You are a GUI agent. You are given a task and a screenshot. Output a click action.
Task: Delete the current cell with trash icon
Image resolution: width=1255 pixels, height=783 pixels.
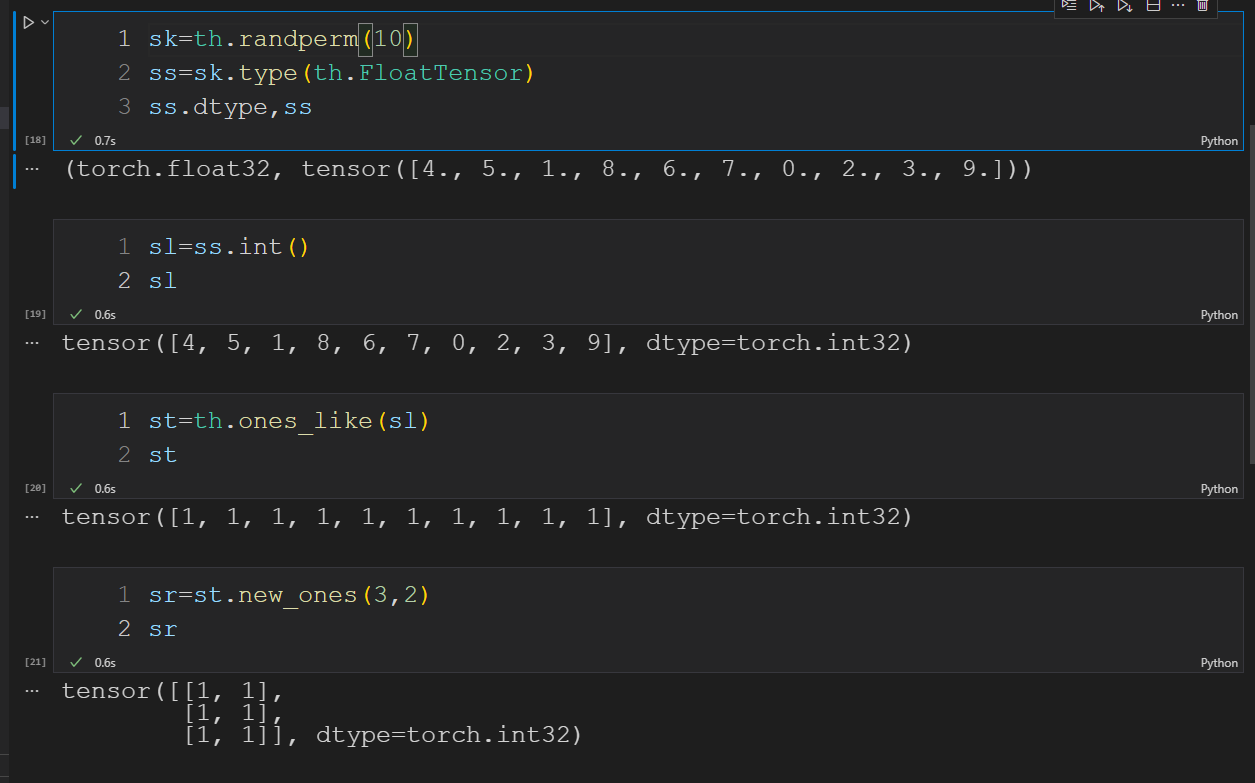1203,6
